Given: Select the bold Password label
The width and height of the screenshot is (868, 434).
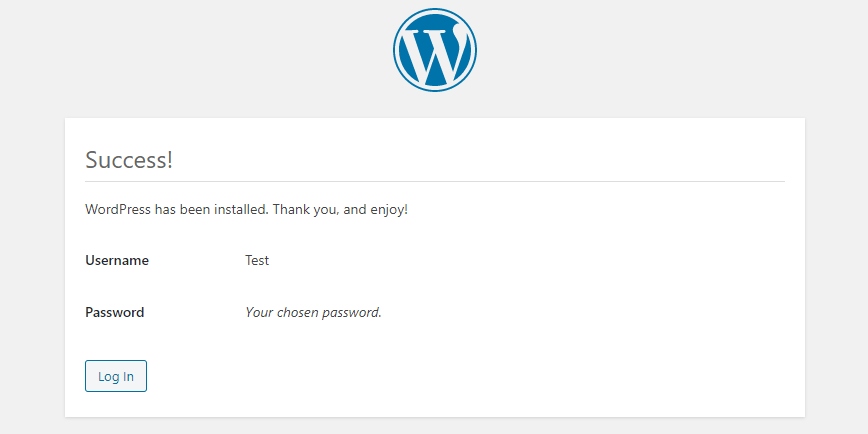Looking at the screenshot, I should coord(115,312).
